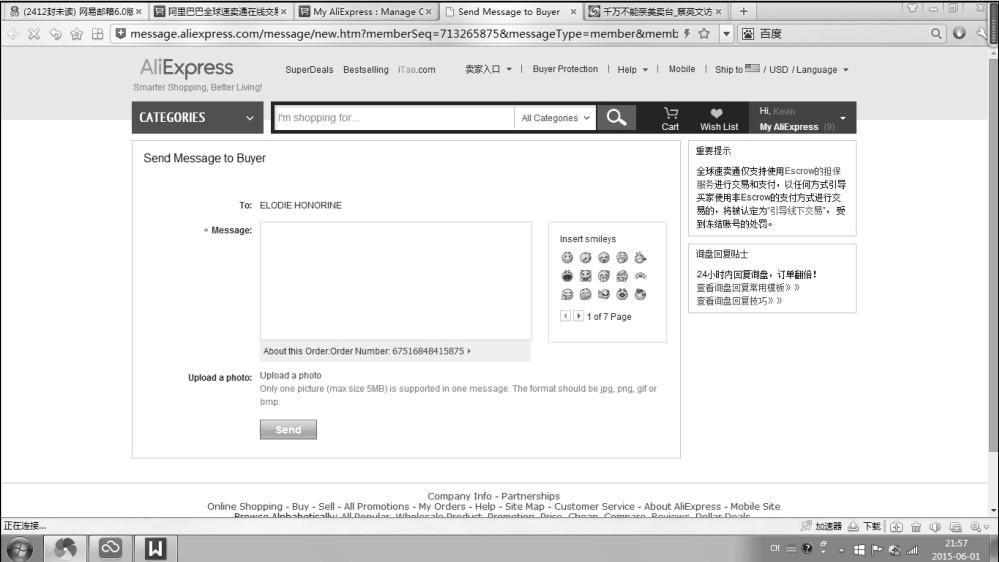Switch to My AliExpress Manage tab
999x562 pixels.
[x=367, y=11]
